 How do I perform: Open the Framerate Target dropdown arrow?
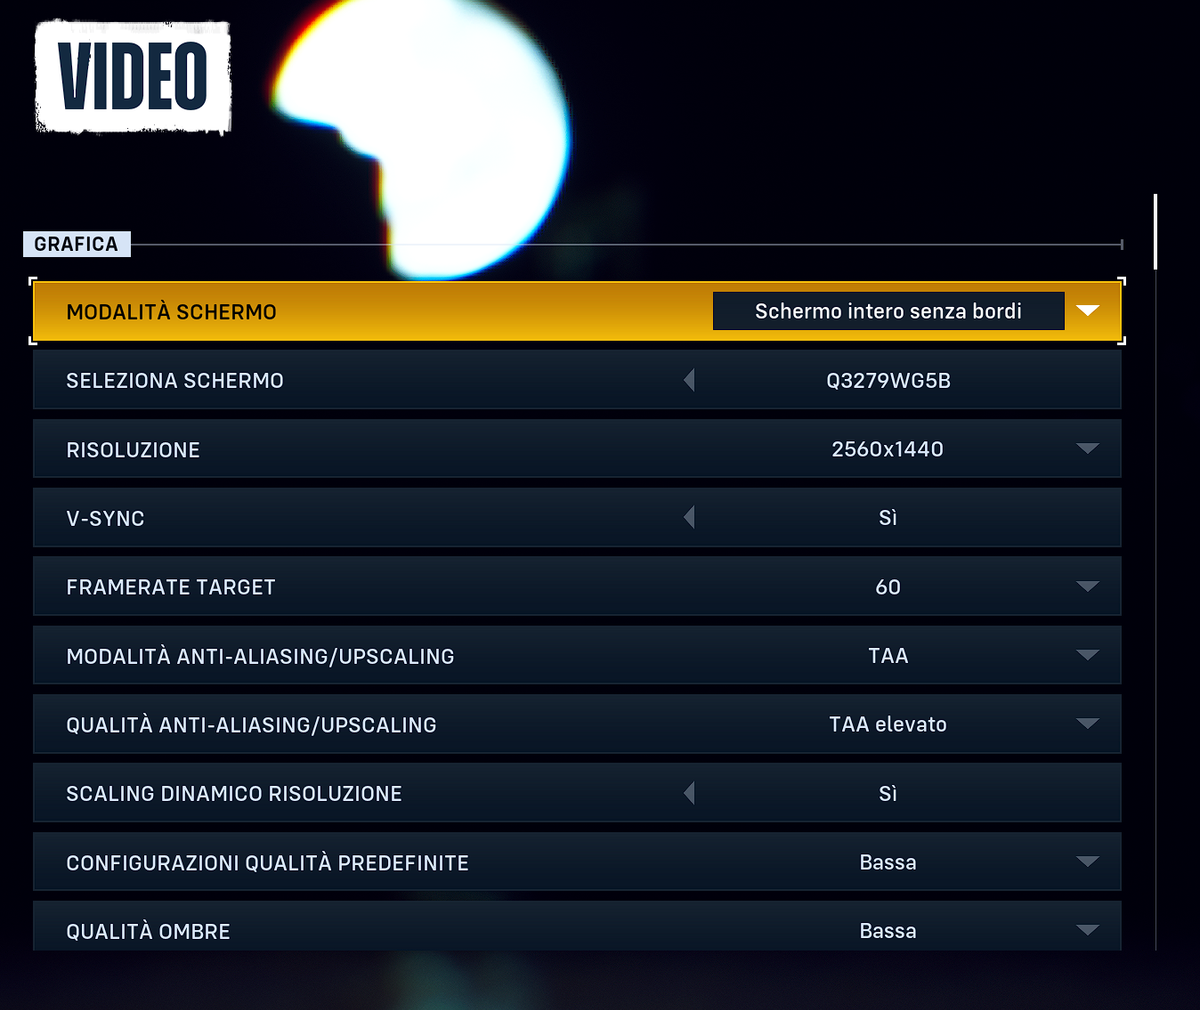tap(1088, 587)
